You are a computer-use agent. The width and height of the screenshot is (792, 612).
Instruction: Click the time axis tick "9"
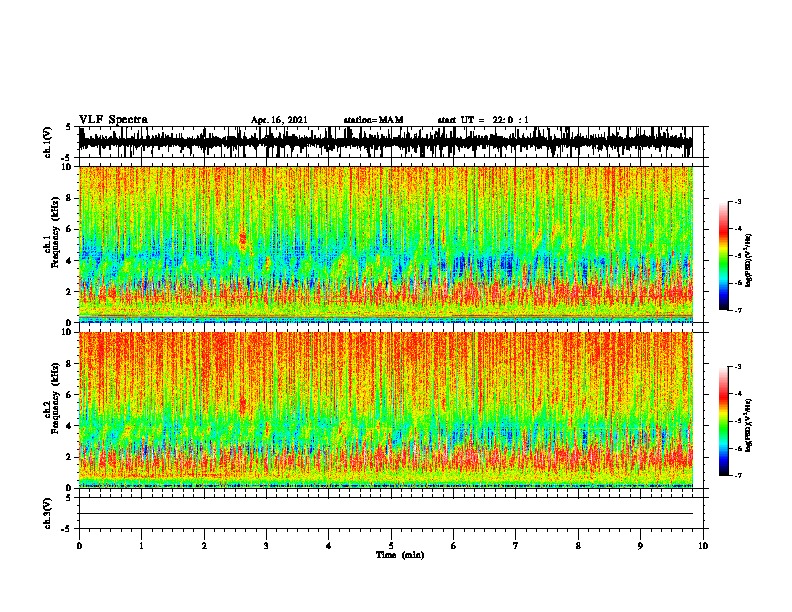point(640,546)
